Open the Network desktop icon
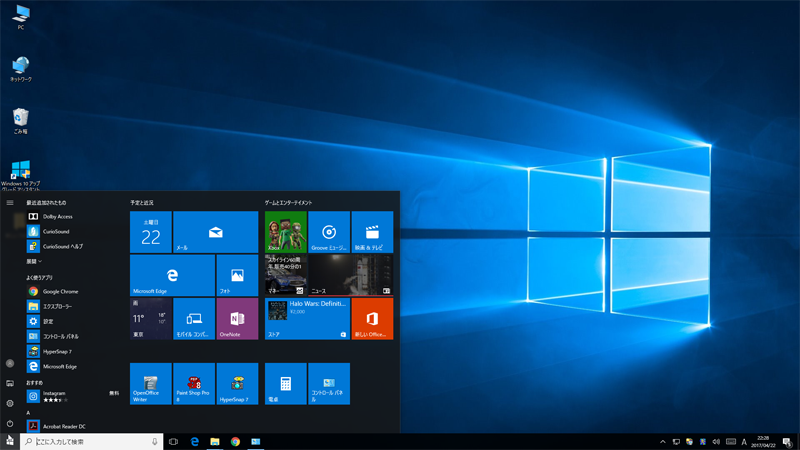800x450 pixels. click(20, 69)
